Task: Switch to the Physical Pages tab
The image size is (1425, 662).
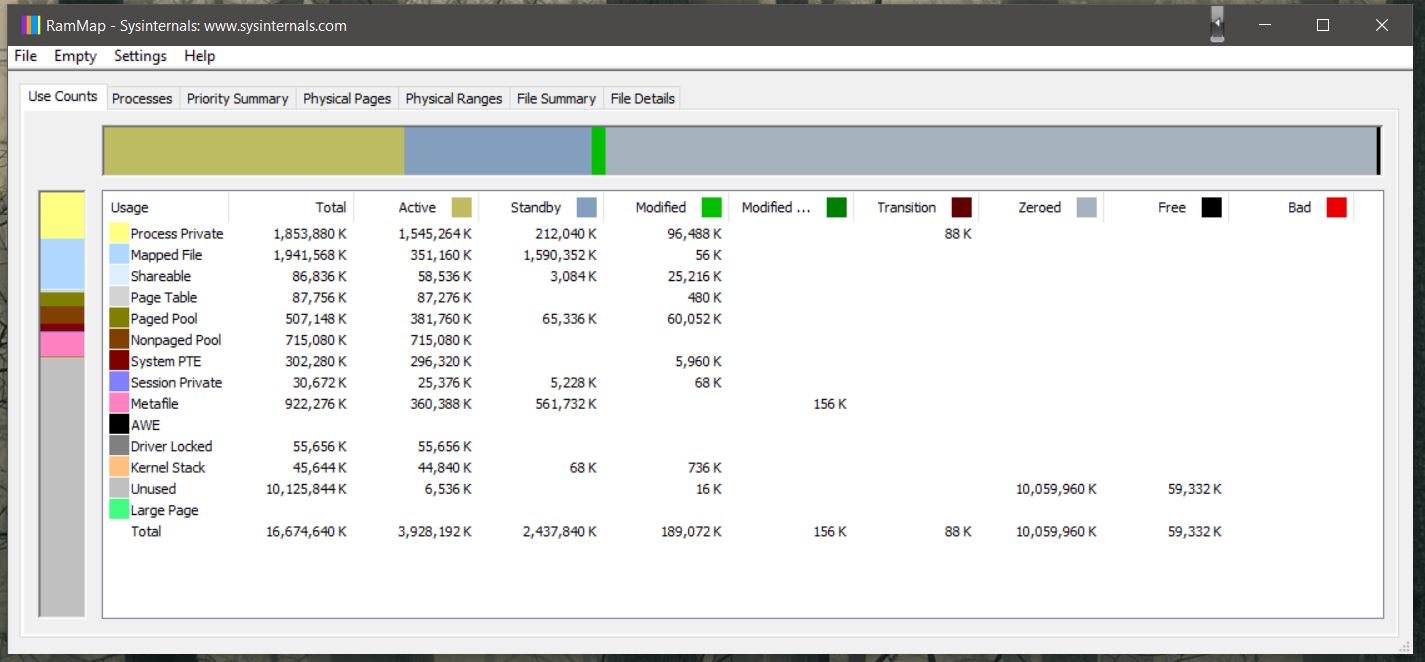Action: (347, 98)
